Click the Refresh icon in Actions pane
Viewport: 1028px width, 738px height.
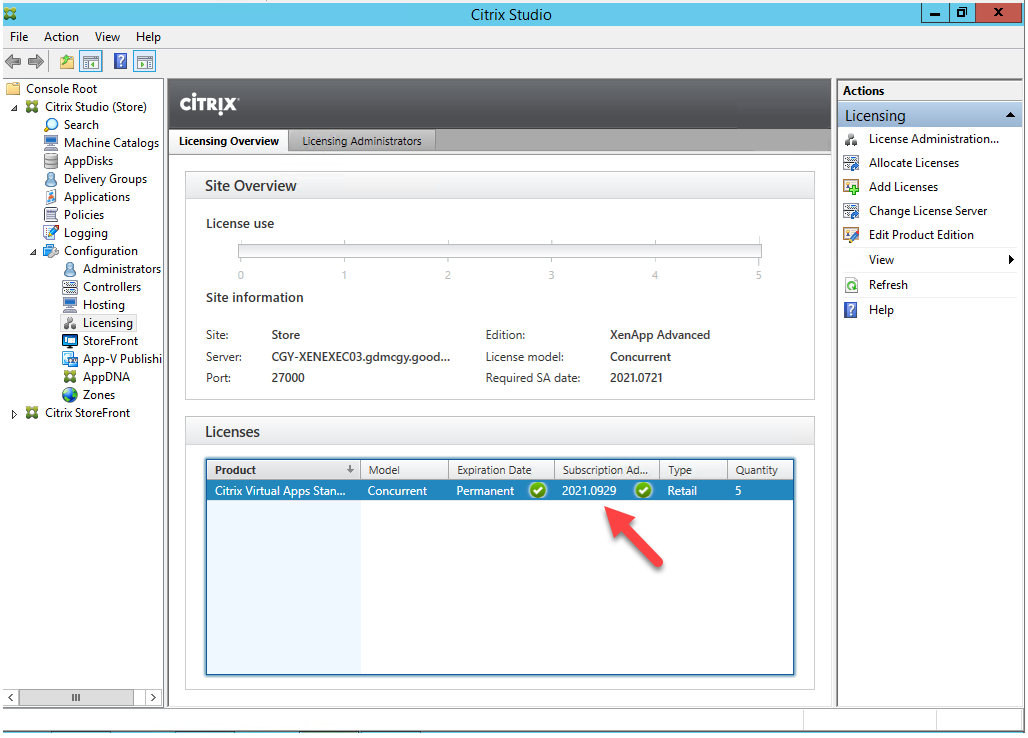pyautogui.click(x=851, y=285)
